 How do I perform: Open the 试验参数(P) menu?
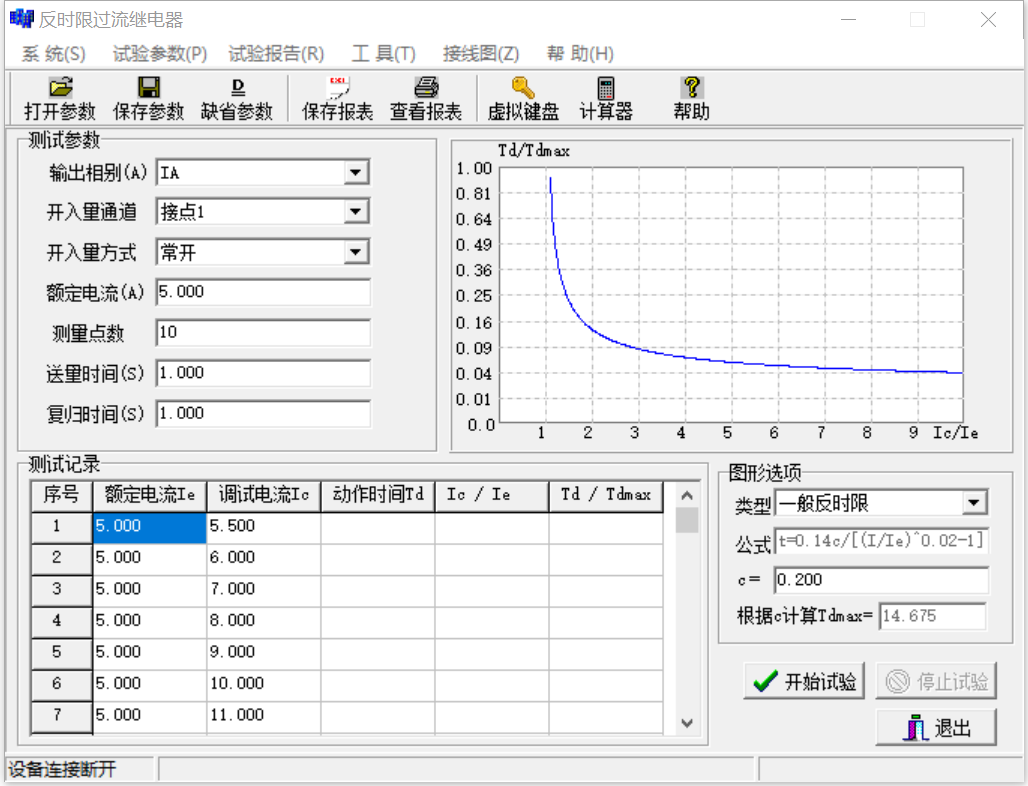[x=160, y=54]
